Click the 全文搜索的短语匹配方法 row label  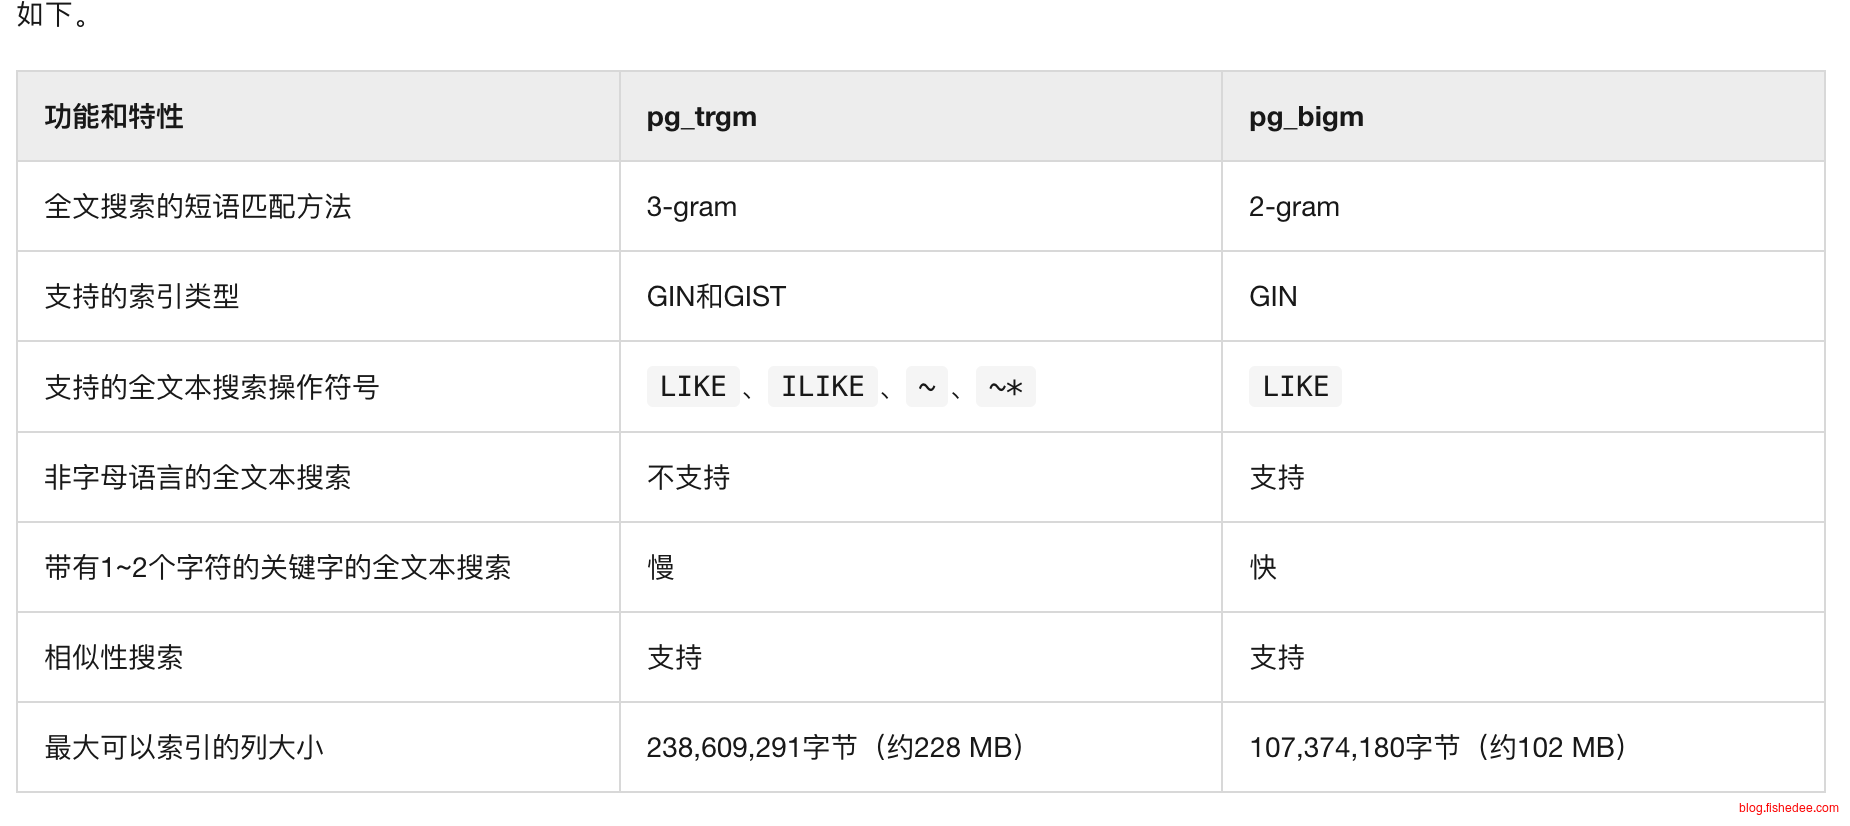click(198, 207)
